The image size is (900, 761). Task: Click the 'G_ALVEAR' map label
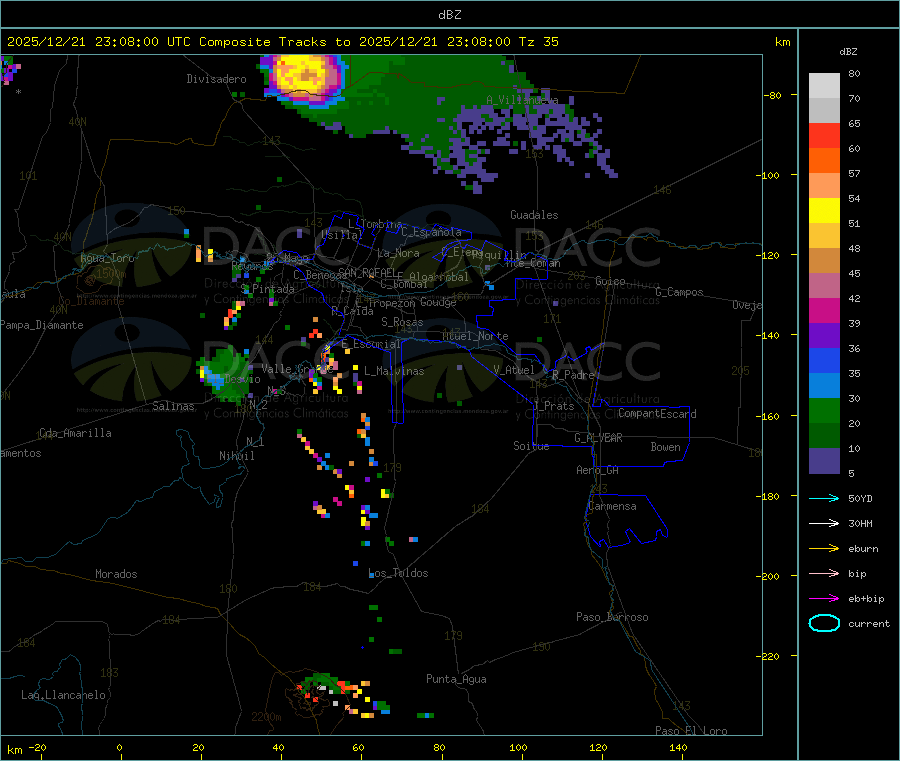[598, 438]
